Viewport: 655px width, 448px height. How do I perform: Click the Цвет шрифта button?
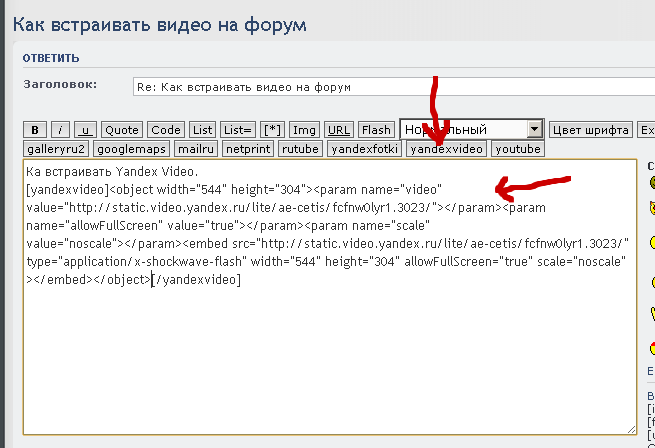tap(591, 130)
